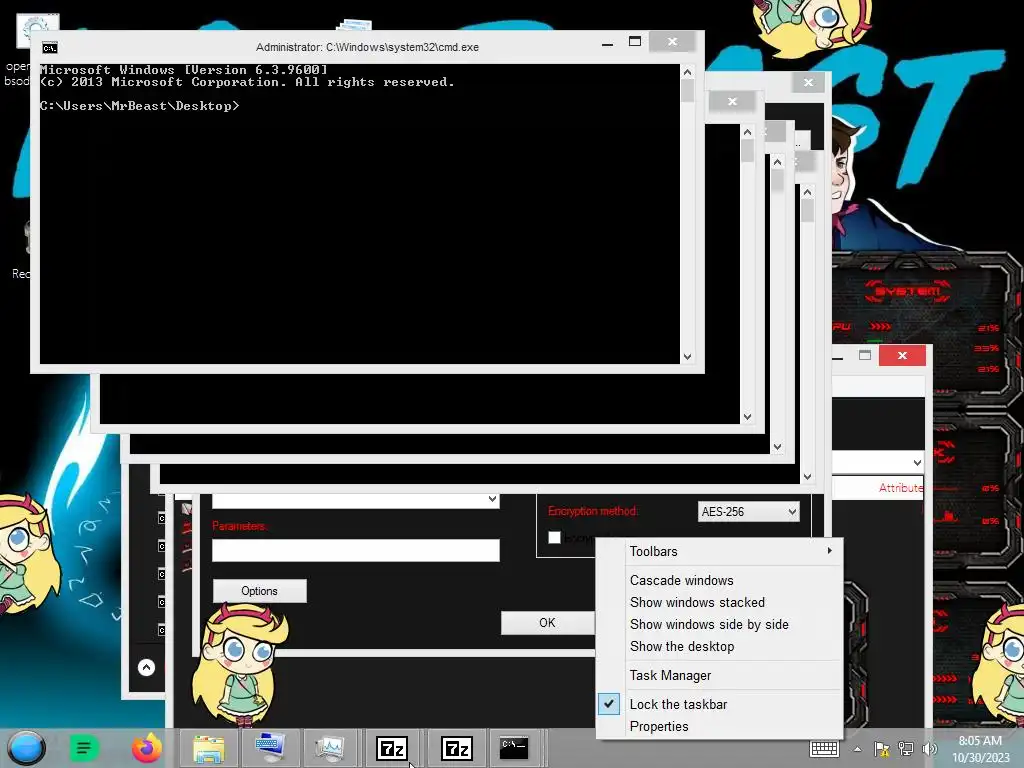Open the Action Center flag icon

click(x=882, y=749)
